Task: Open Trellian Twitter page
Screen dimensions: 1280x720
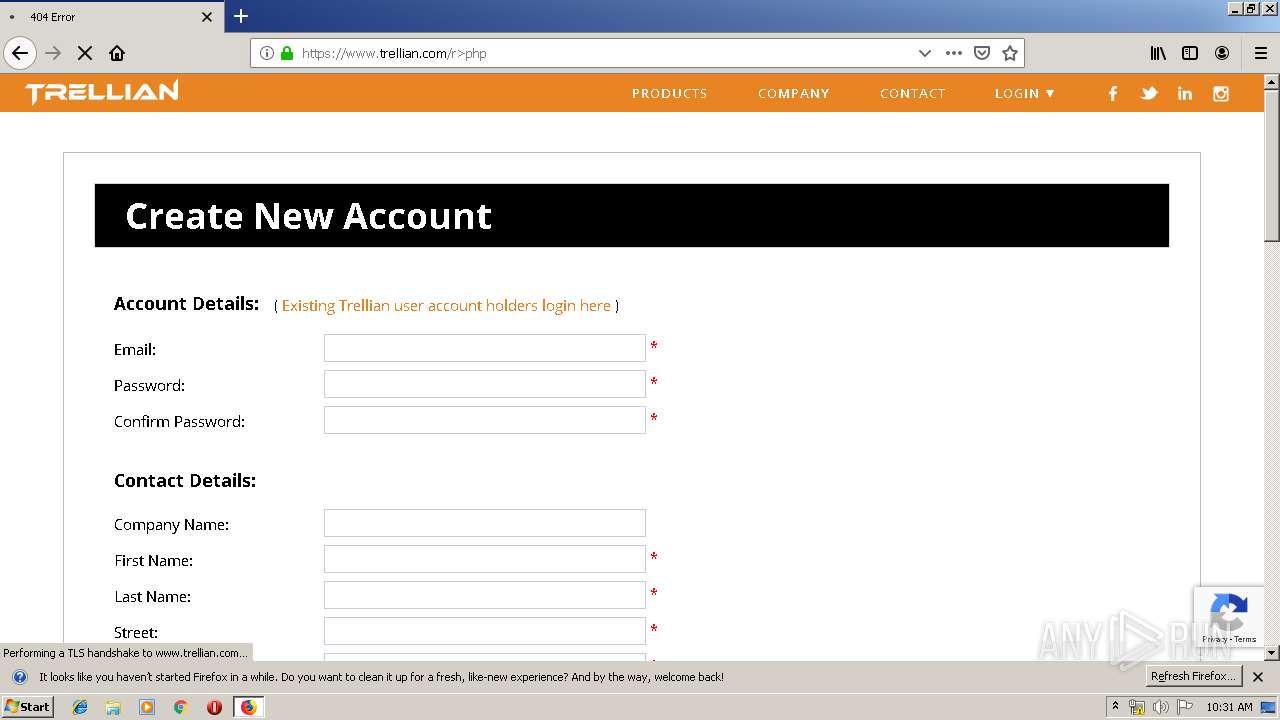Action: pyautogui.click(x=1149, y=93)
